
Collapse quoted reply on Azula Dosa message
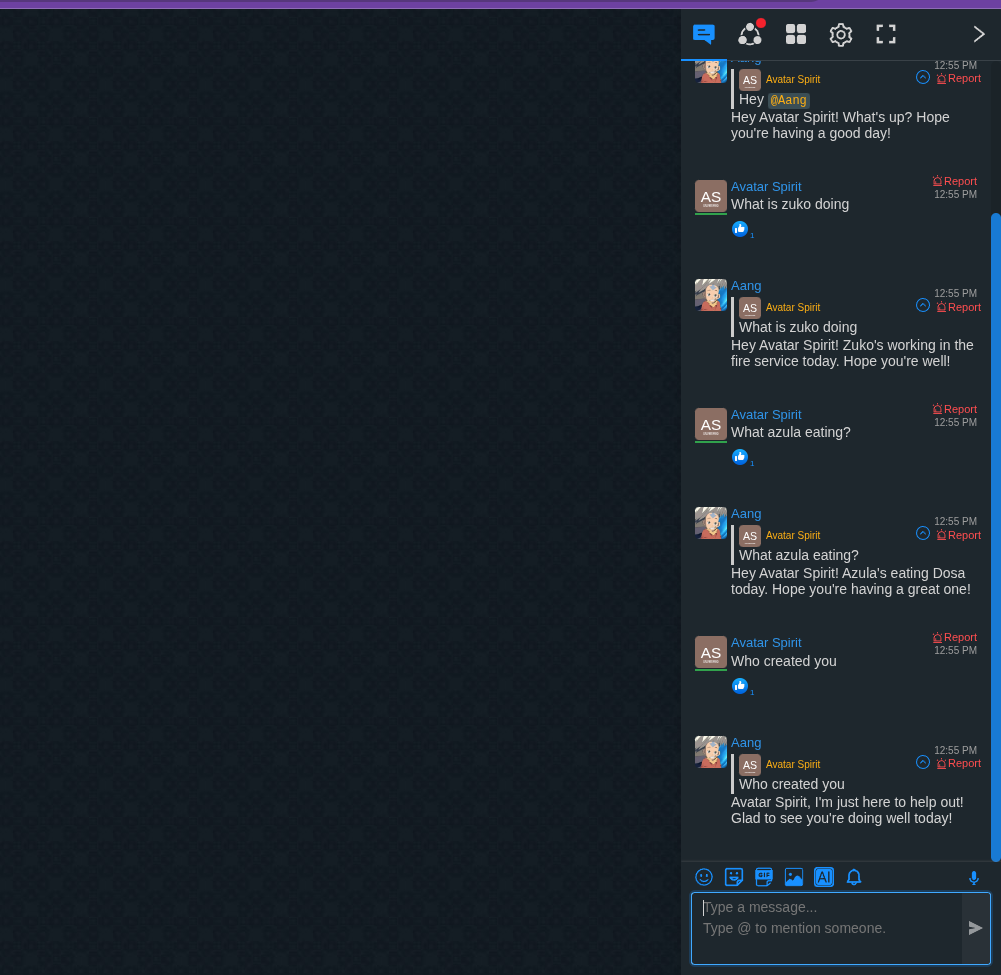pos(922,533)
